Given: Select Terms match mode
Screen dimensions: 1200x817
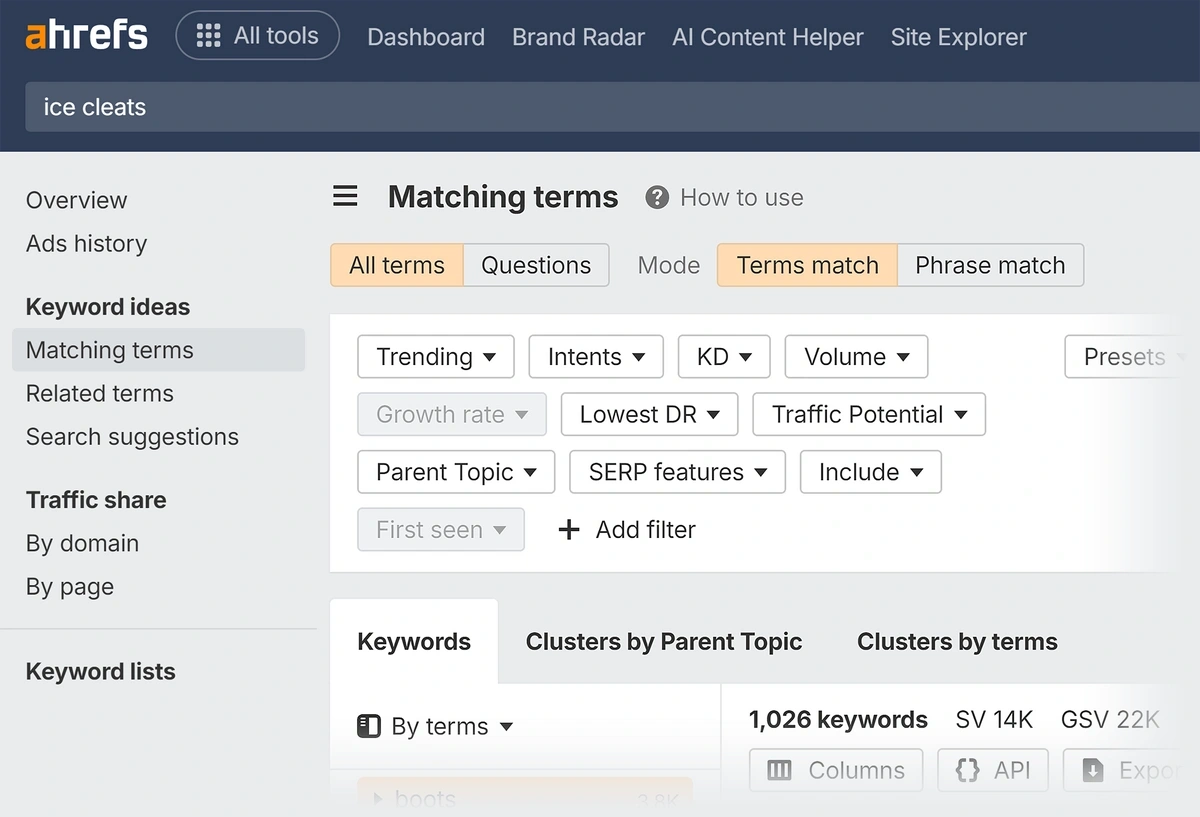Looking at the screenshot, I should [x=807, y=265].
